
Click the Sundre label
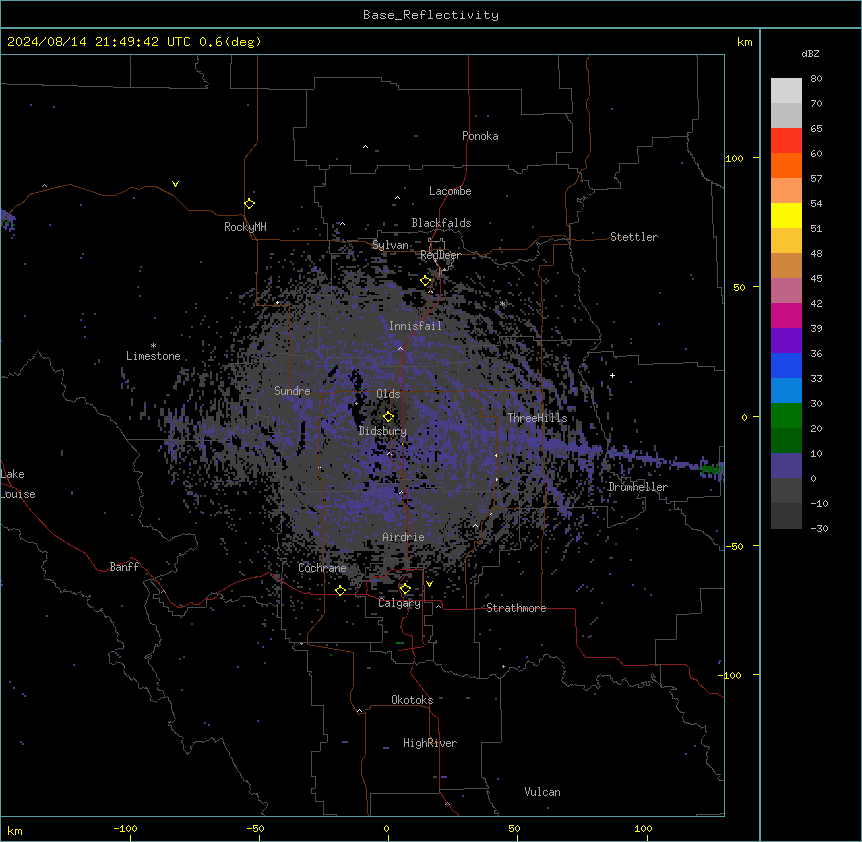click(x=292, y=391)
